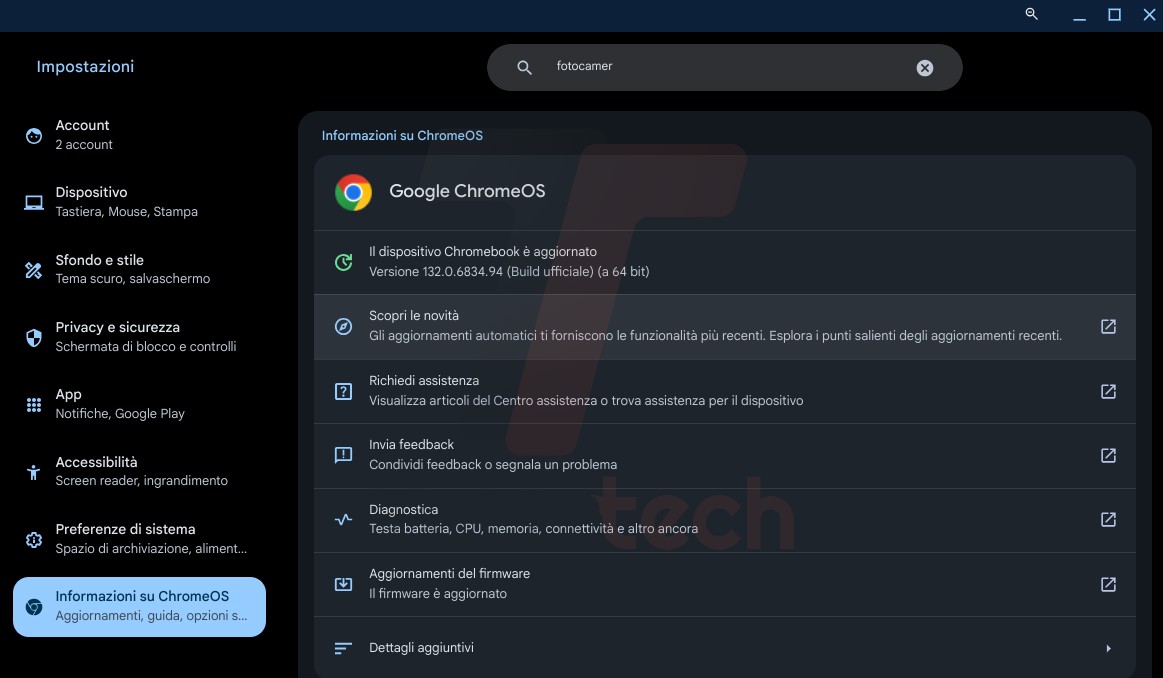Click the Scopri le novità compass icon
Image resolution: width=1163 pixels, height=678 pixels.
(x=343, y=326)
